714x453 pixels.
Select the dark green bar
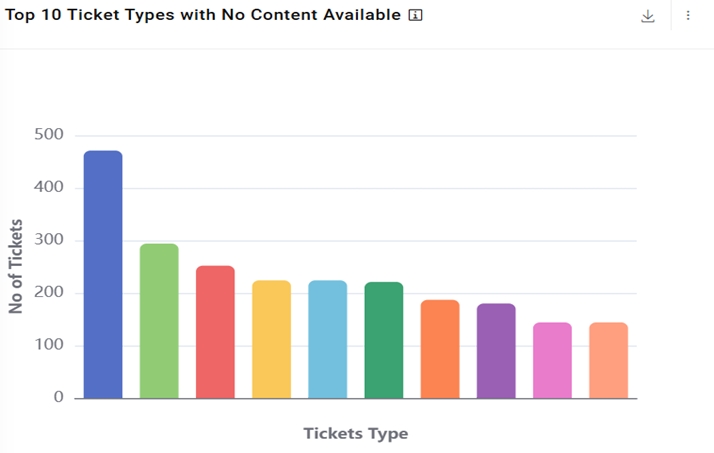(384, 340)
